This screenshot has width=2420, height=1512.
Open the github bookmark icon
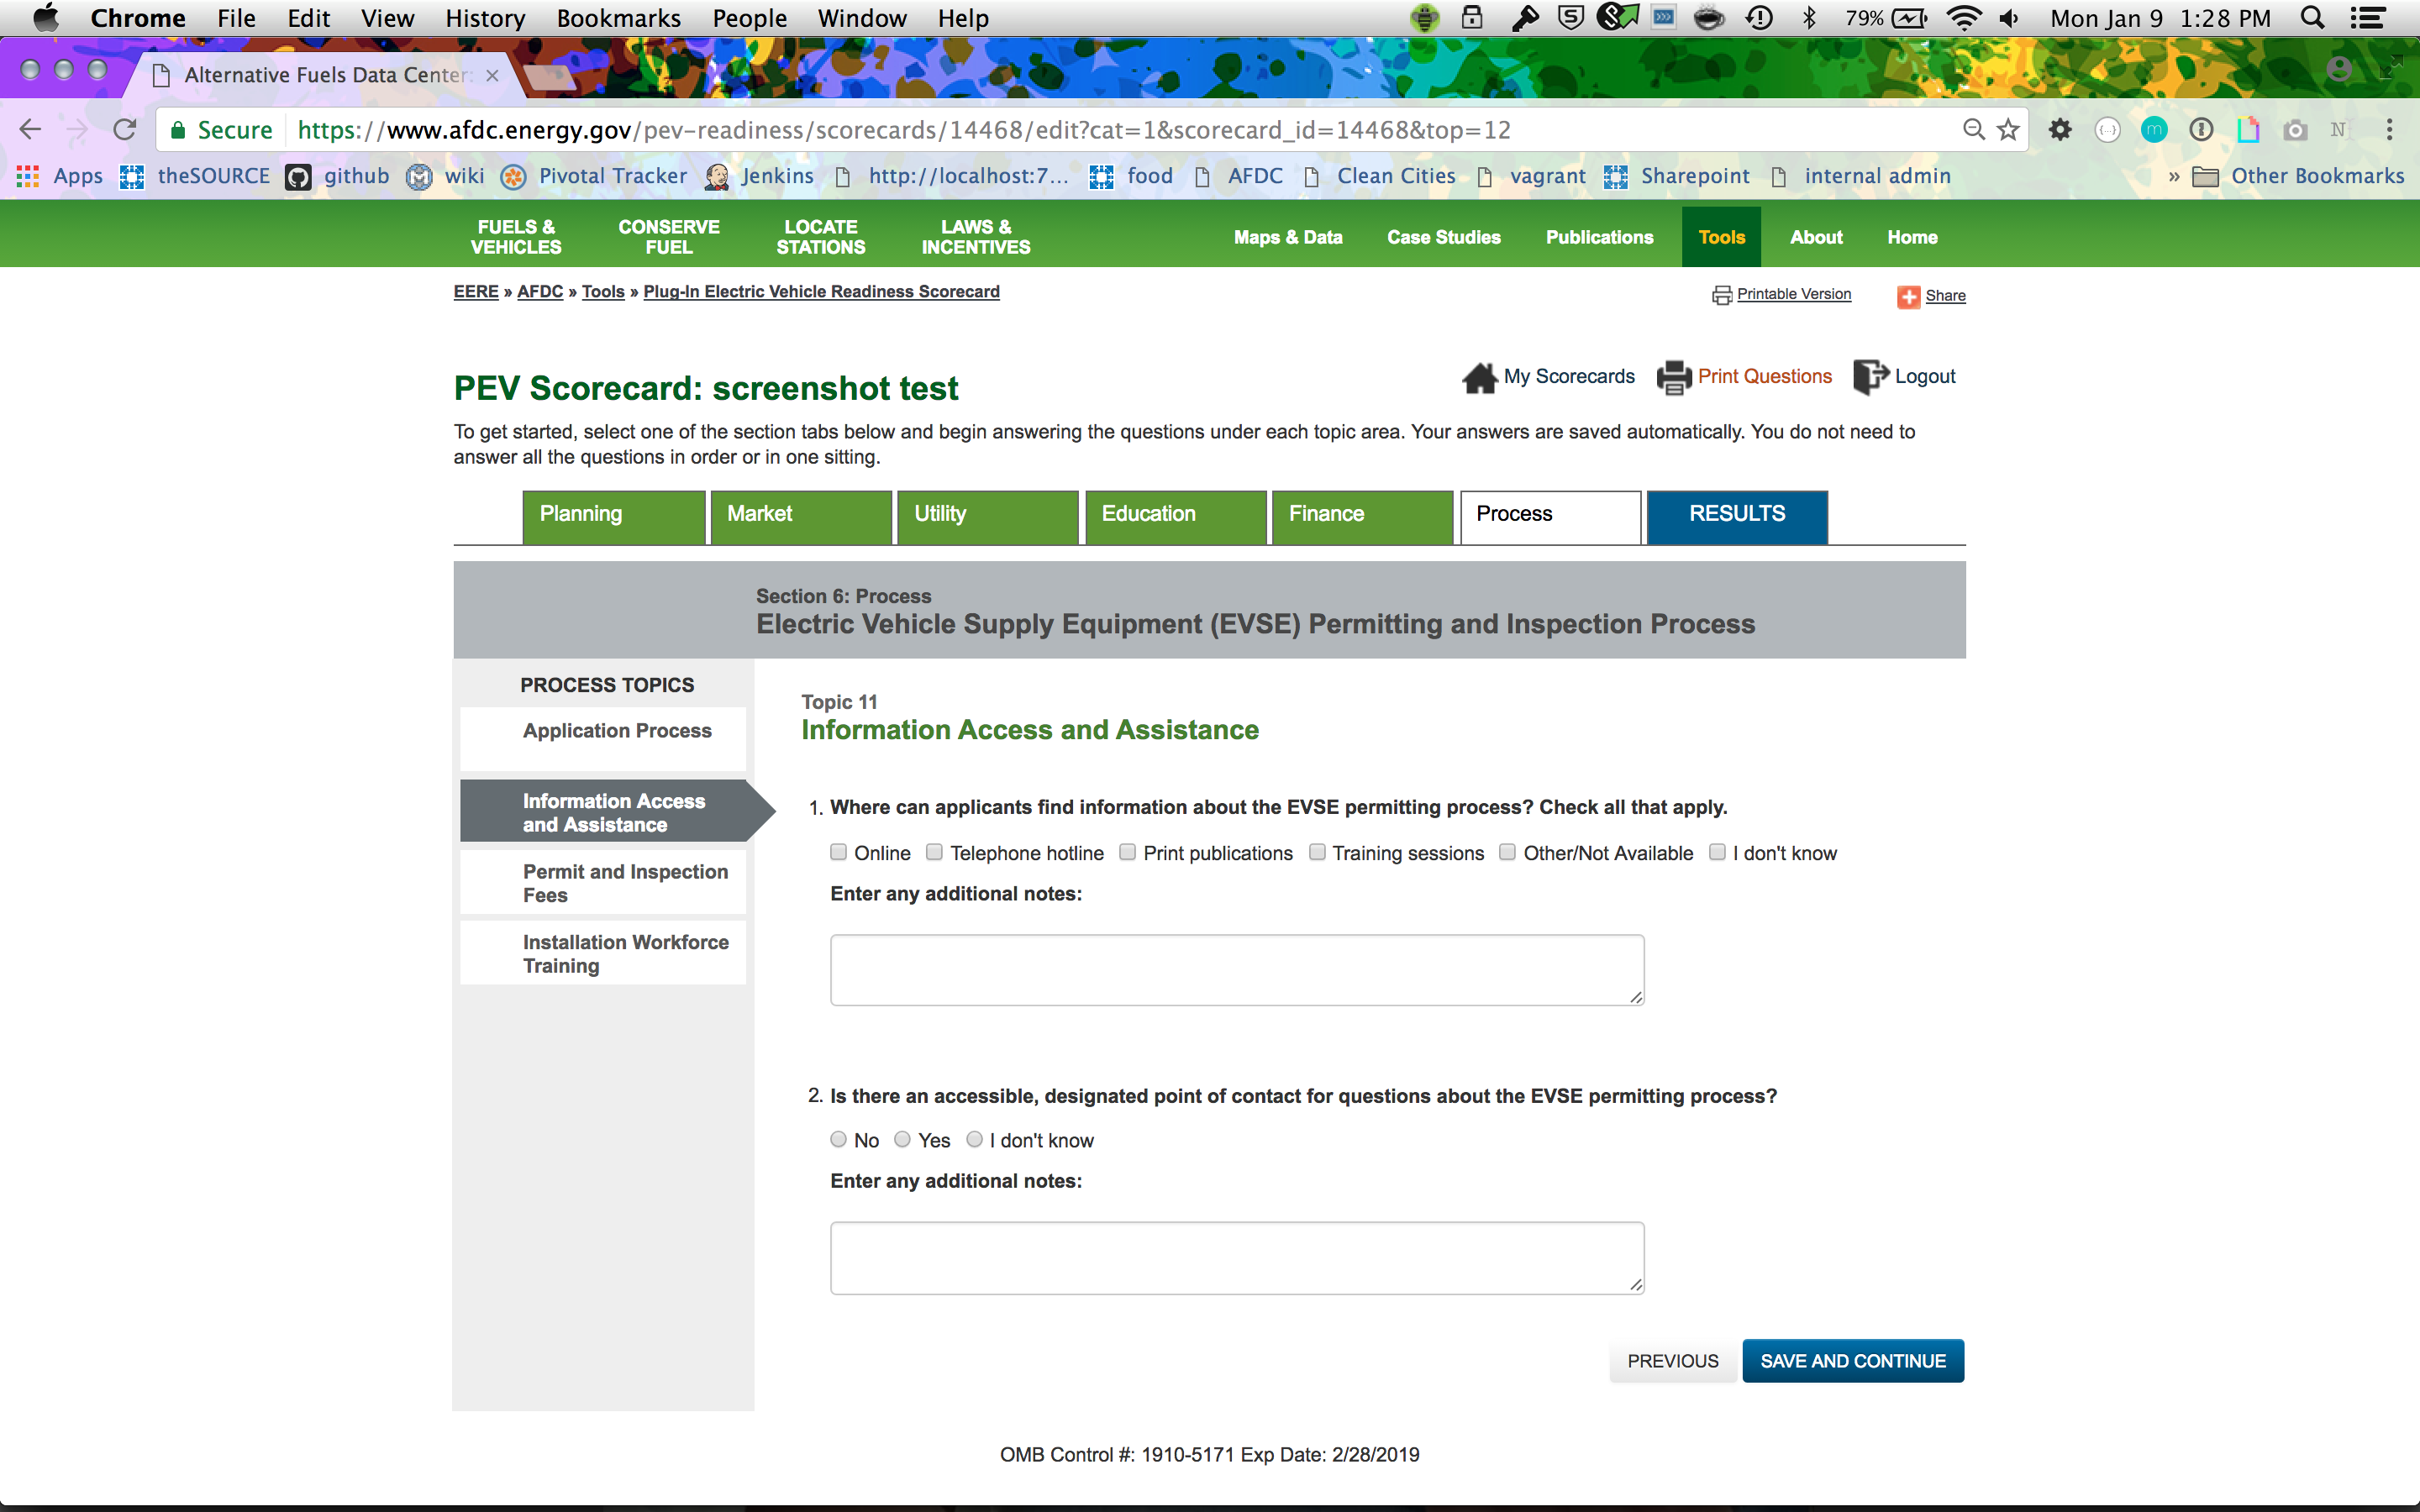298,177
